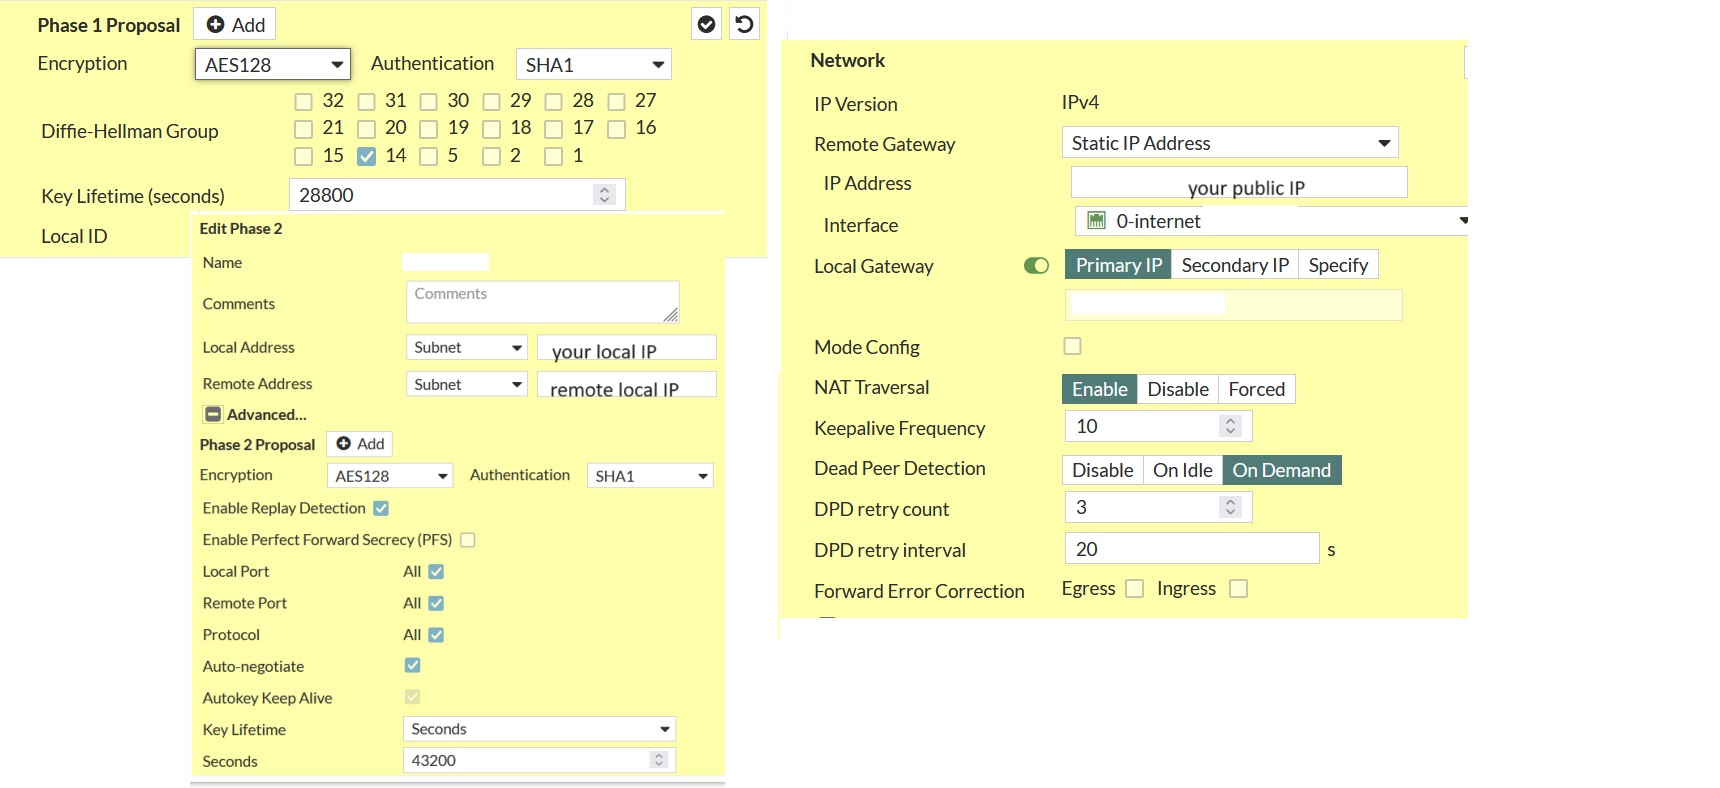Viewport: 1720px width, 788px height.
Task: Toggle Remote Port All checkbox
Action: [436, 603]
